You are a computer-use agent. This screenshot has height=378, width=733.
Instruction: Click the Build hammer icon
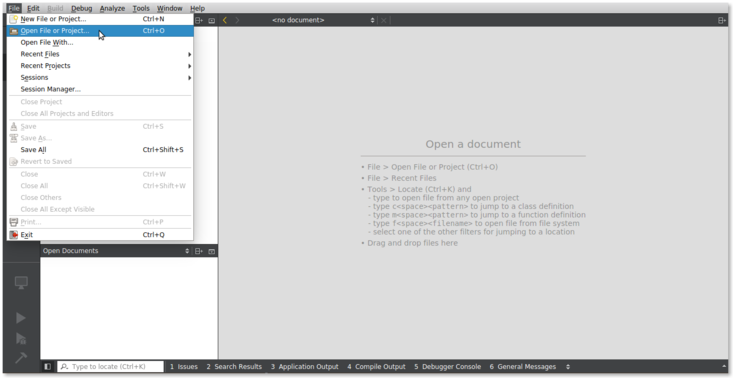[x=21, y=358]
